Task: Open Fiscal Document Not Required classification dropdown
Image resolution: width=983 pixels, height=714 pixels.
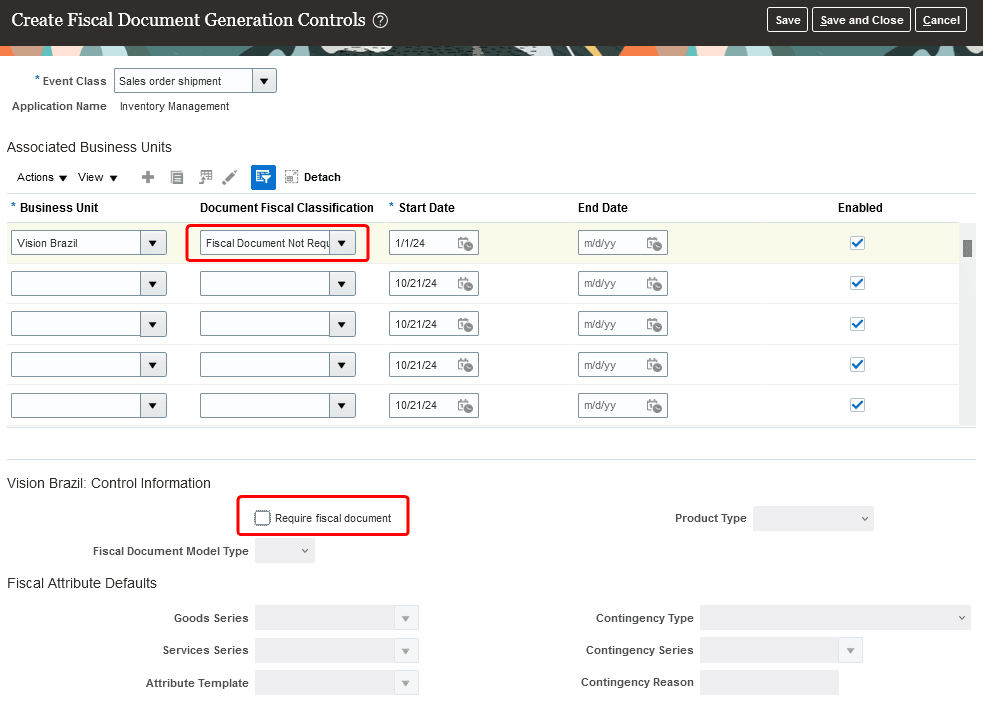Action: coord(342,243)
